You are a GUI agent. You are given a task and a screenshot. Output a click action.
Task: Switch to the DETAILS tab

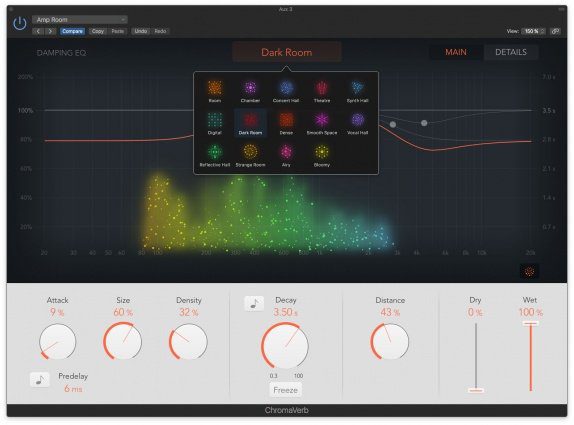click(511, 52)
